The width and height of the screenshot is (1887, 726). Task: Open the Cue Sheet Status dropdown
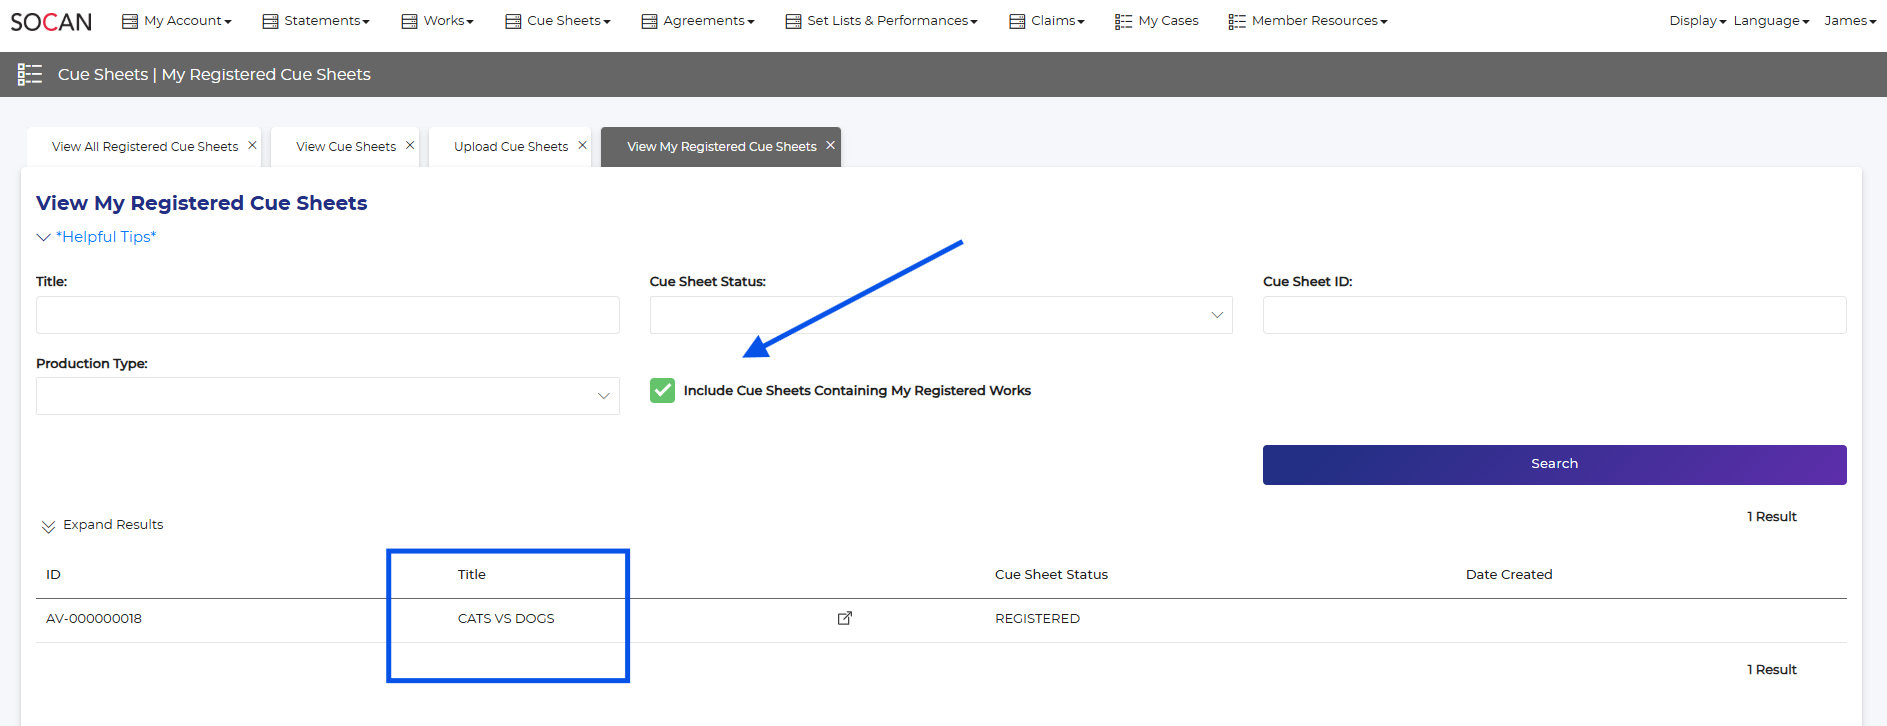click(x=940, y=315)
